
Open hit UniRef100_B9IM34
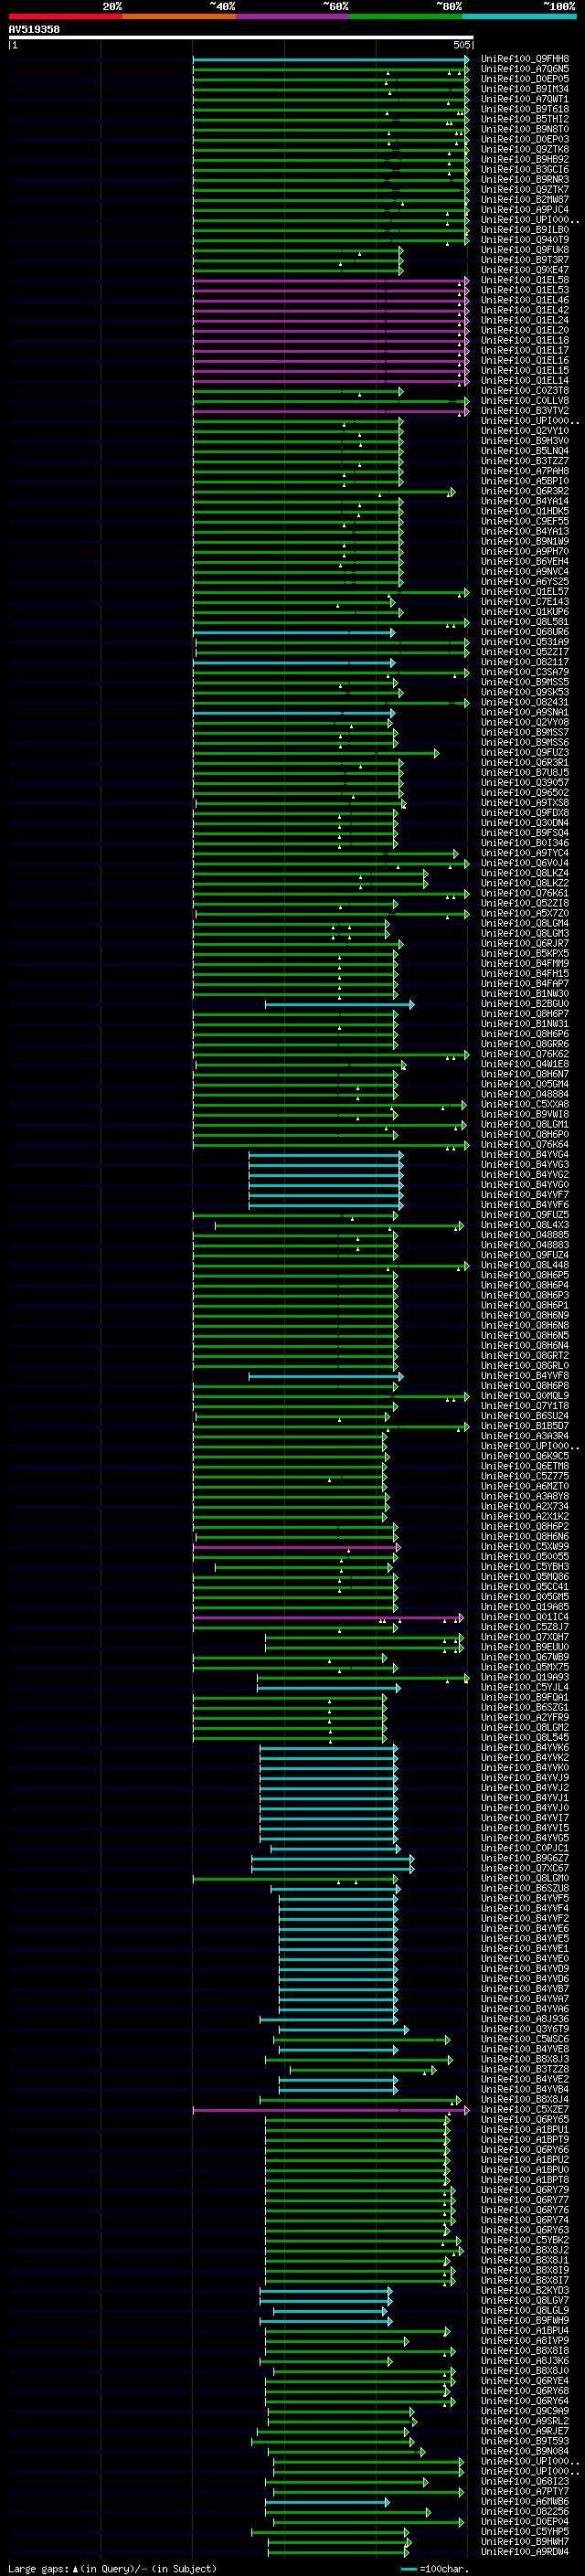[x=525, y=89]
